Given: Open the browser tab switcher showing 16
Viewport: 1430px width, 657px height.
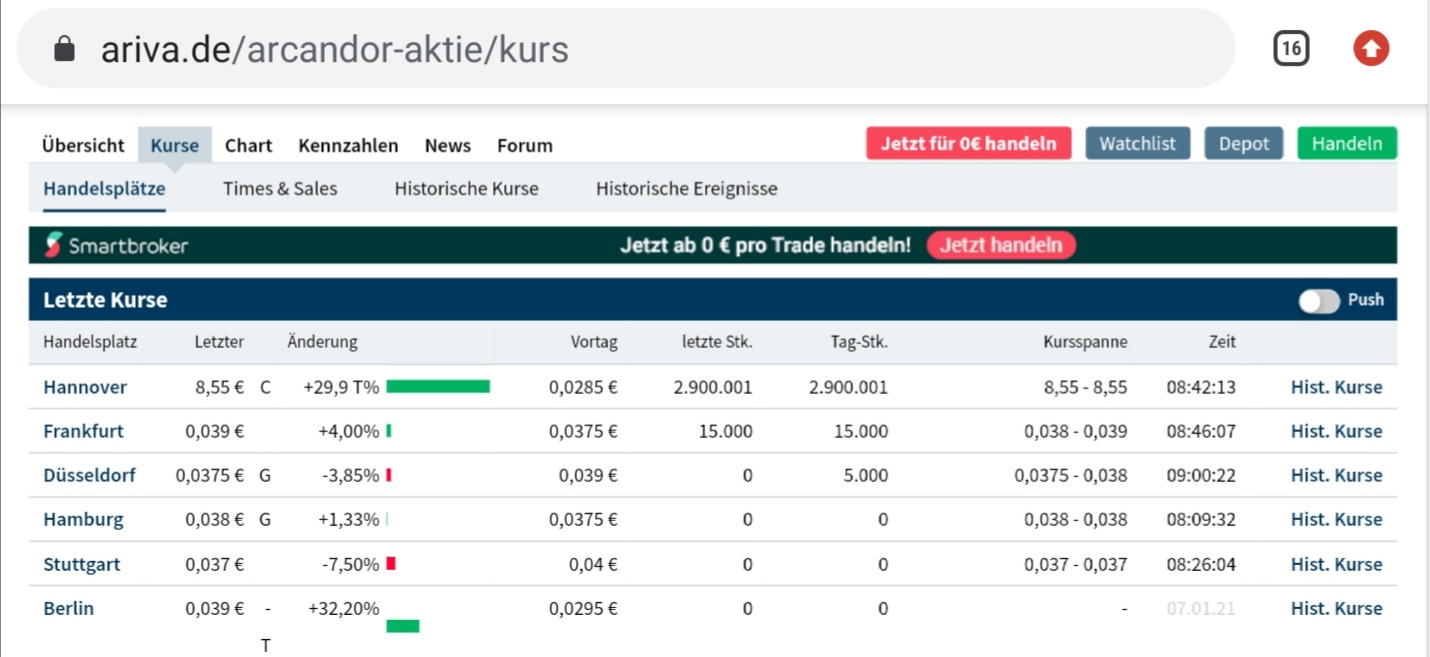Looking at the screenshot, I should (x=1290, y=47).
